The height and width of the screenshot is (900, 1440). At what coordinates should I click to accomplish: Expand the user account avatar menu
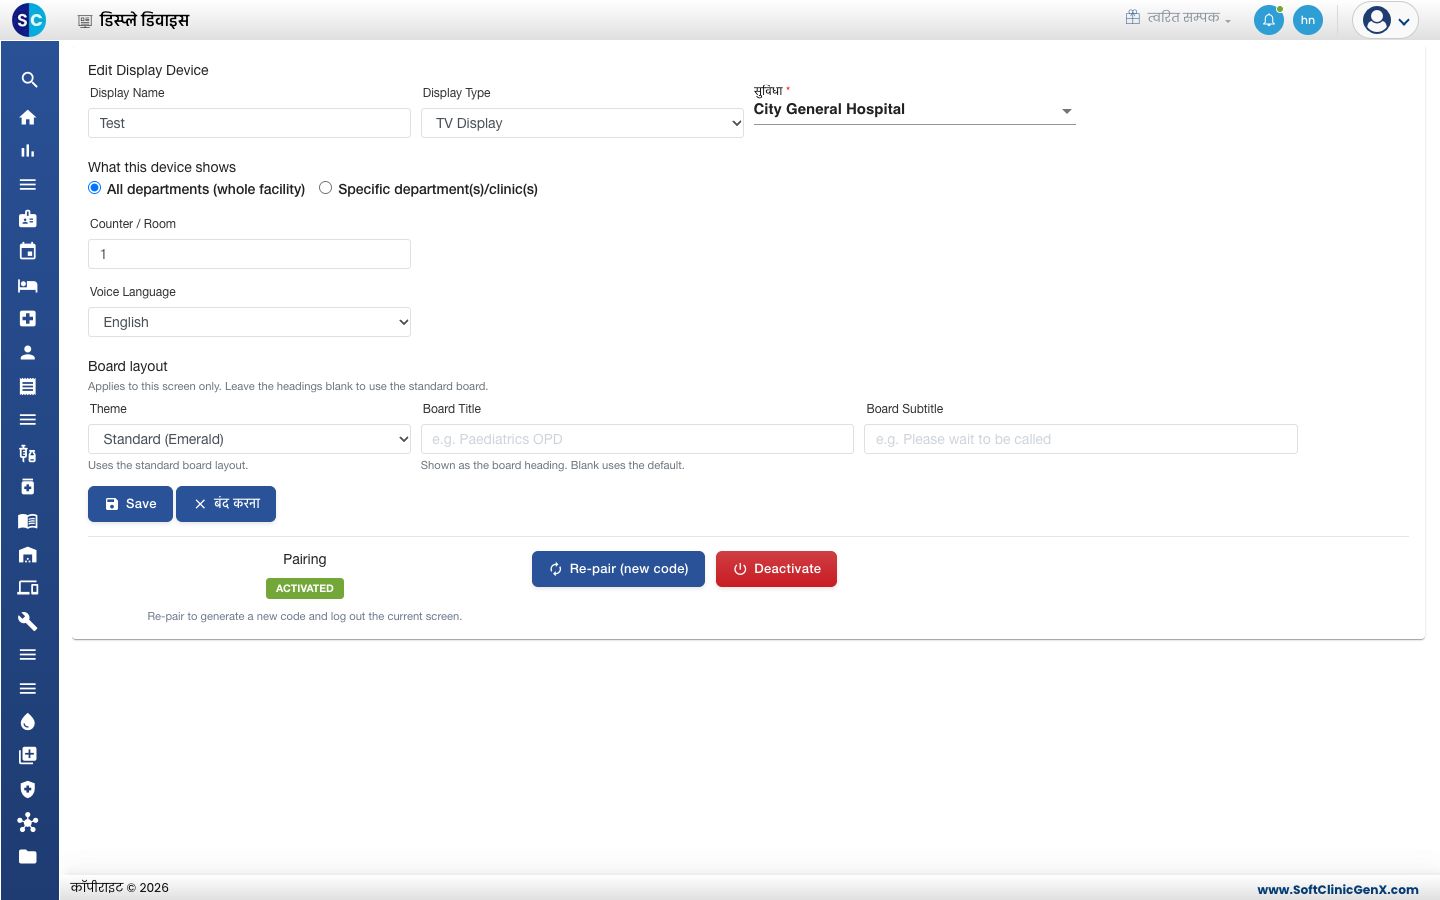coord(1386,20)
